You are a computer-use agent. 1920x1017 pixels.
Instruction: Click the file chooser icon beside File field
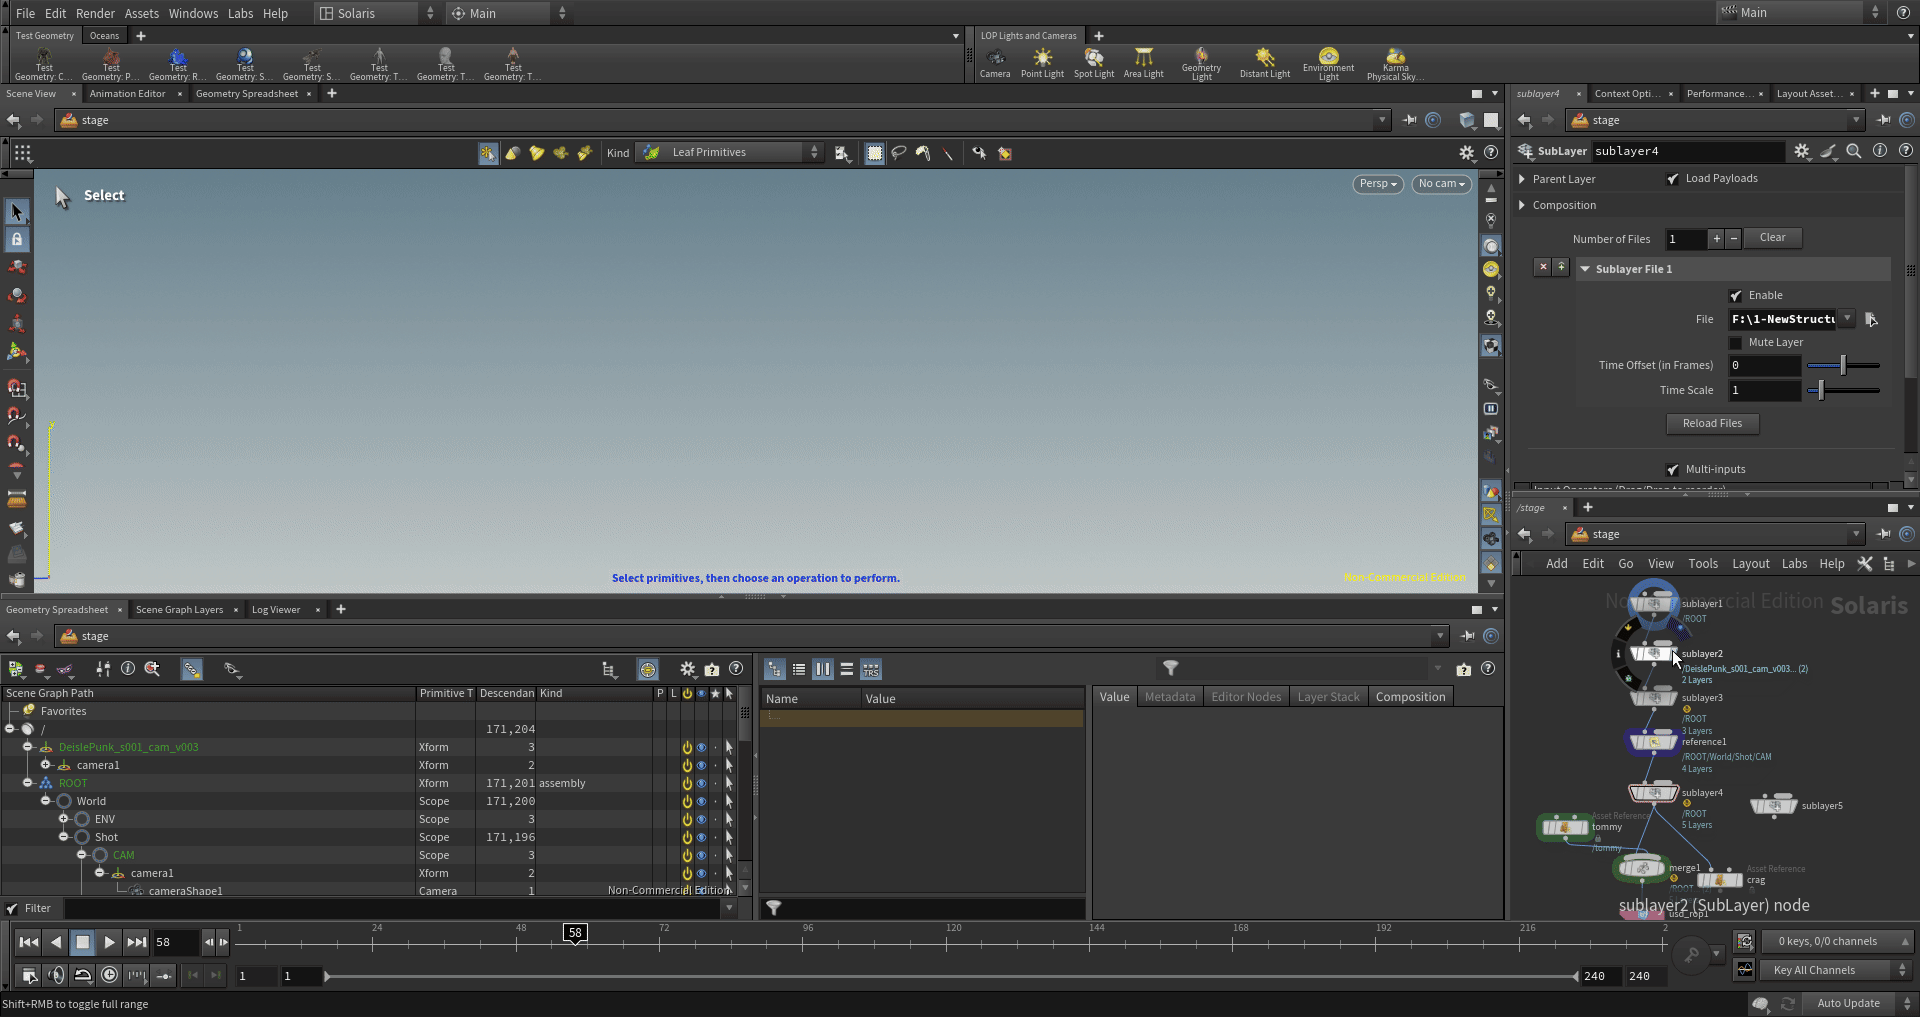click(x=1871, y=319)
